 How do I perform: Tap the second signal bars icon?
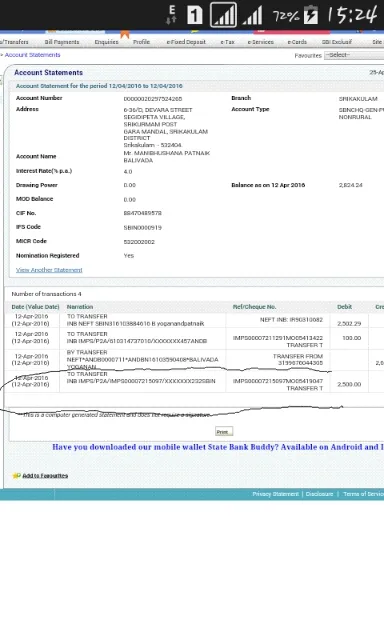253,16
